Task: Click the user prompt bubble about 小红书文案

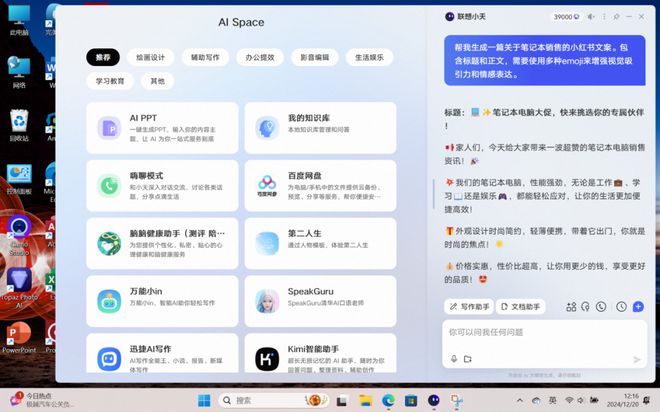Action: coord(545,61)
